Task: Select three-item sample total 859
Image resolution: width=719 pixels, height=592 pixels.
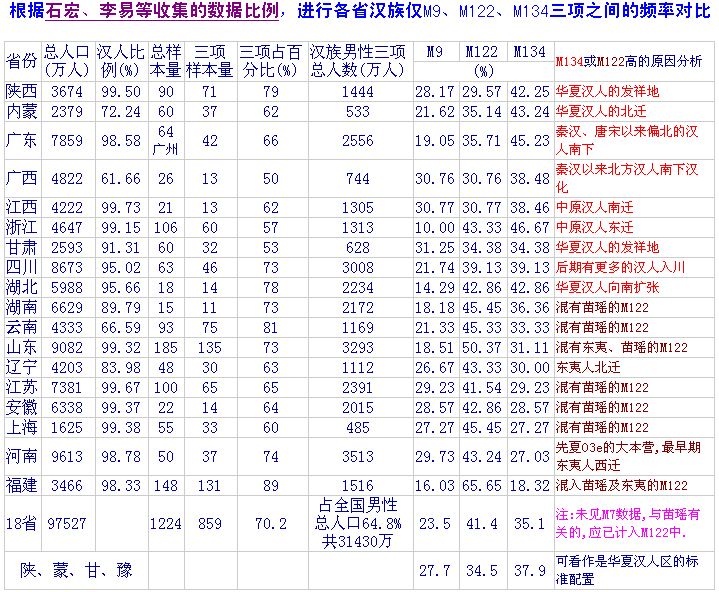Action: (x=210, y=524)
